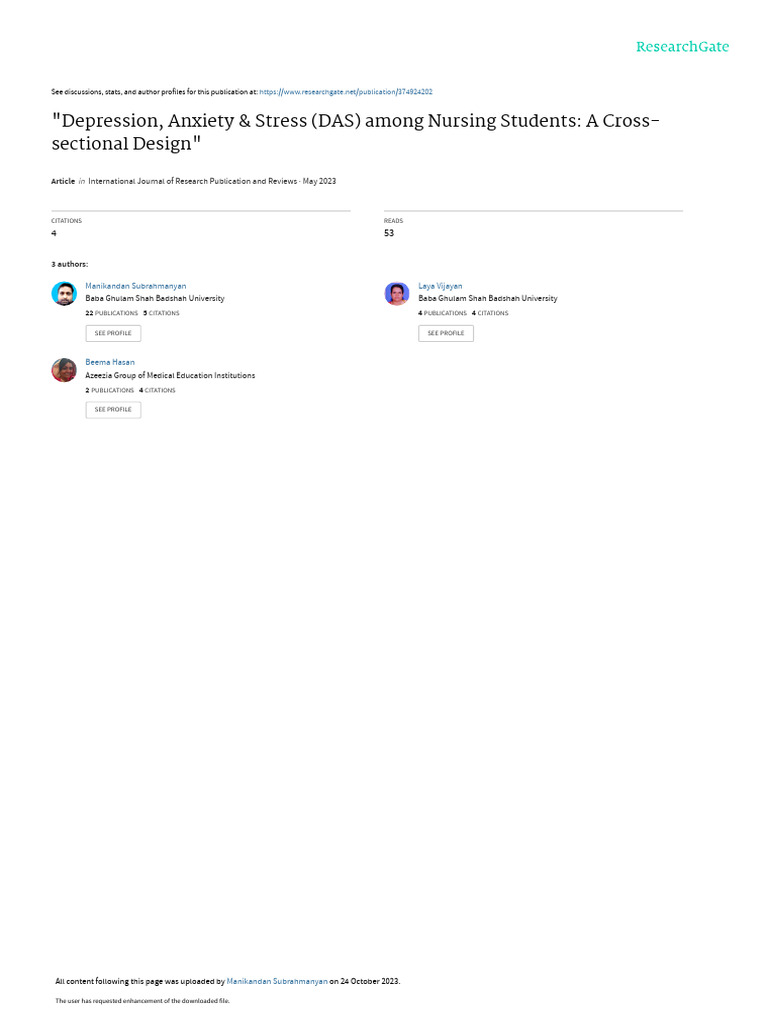Click the uploader name link in footer
The image size is (768, 1024).
click(277, 981)
